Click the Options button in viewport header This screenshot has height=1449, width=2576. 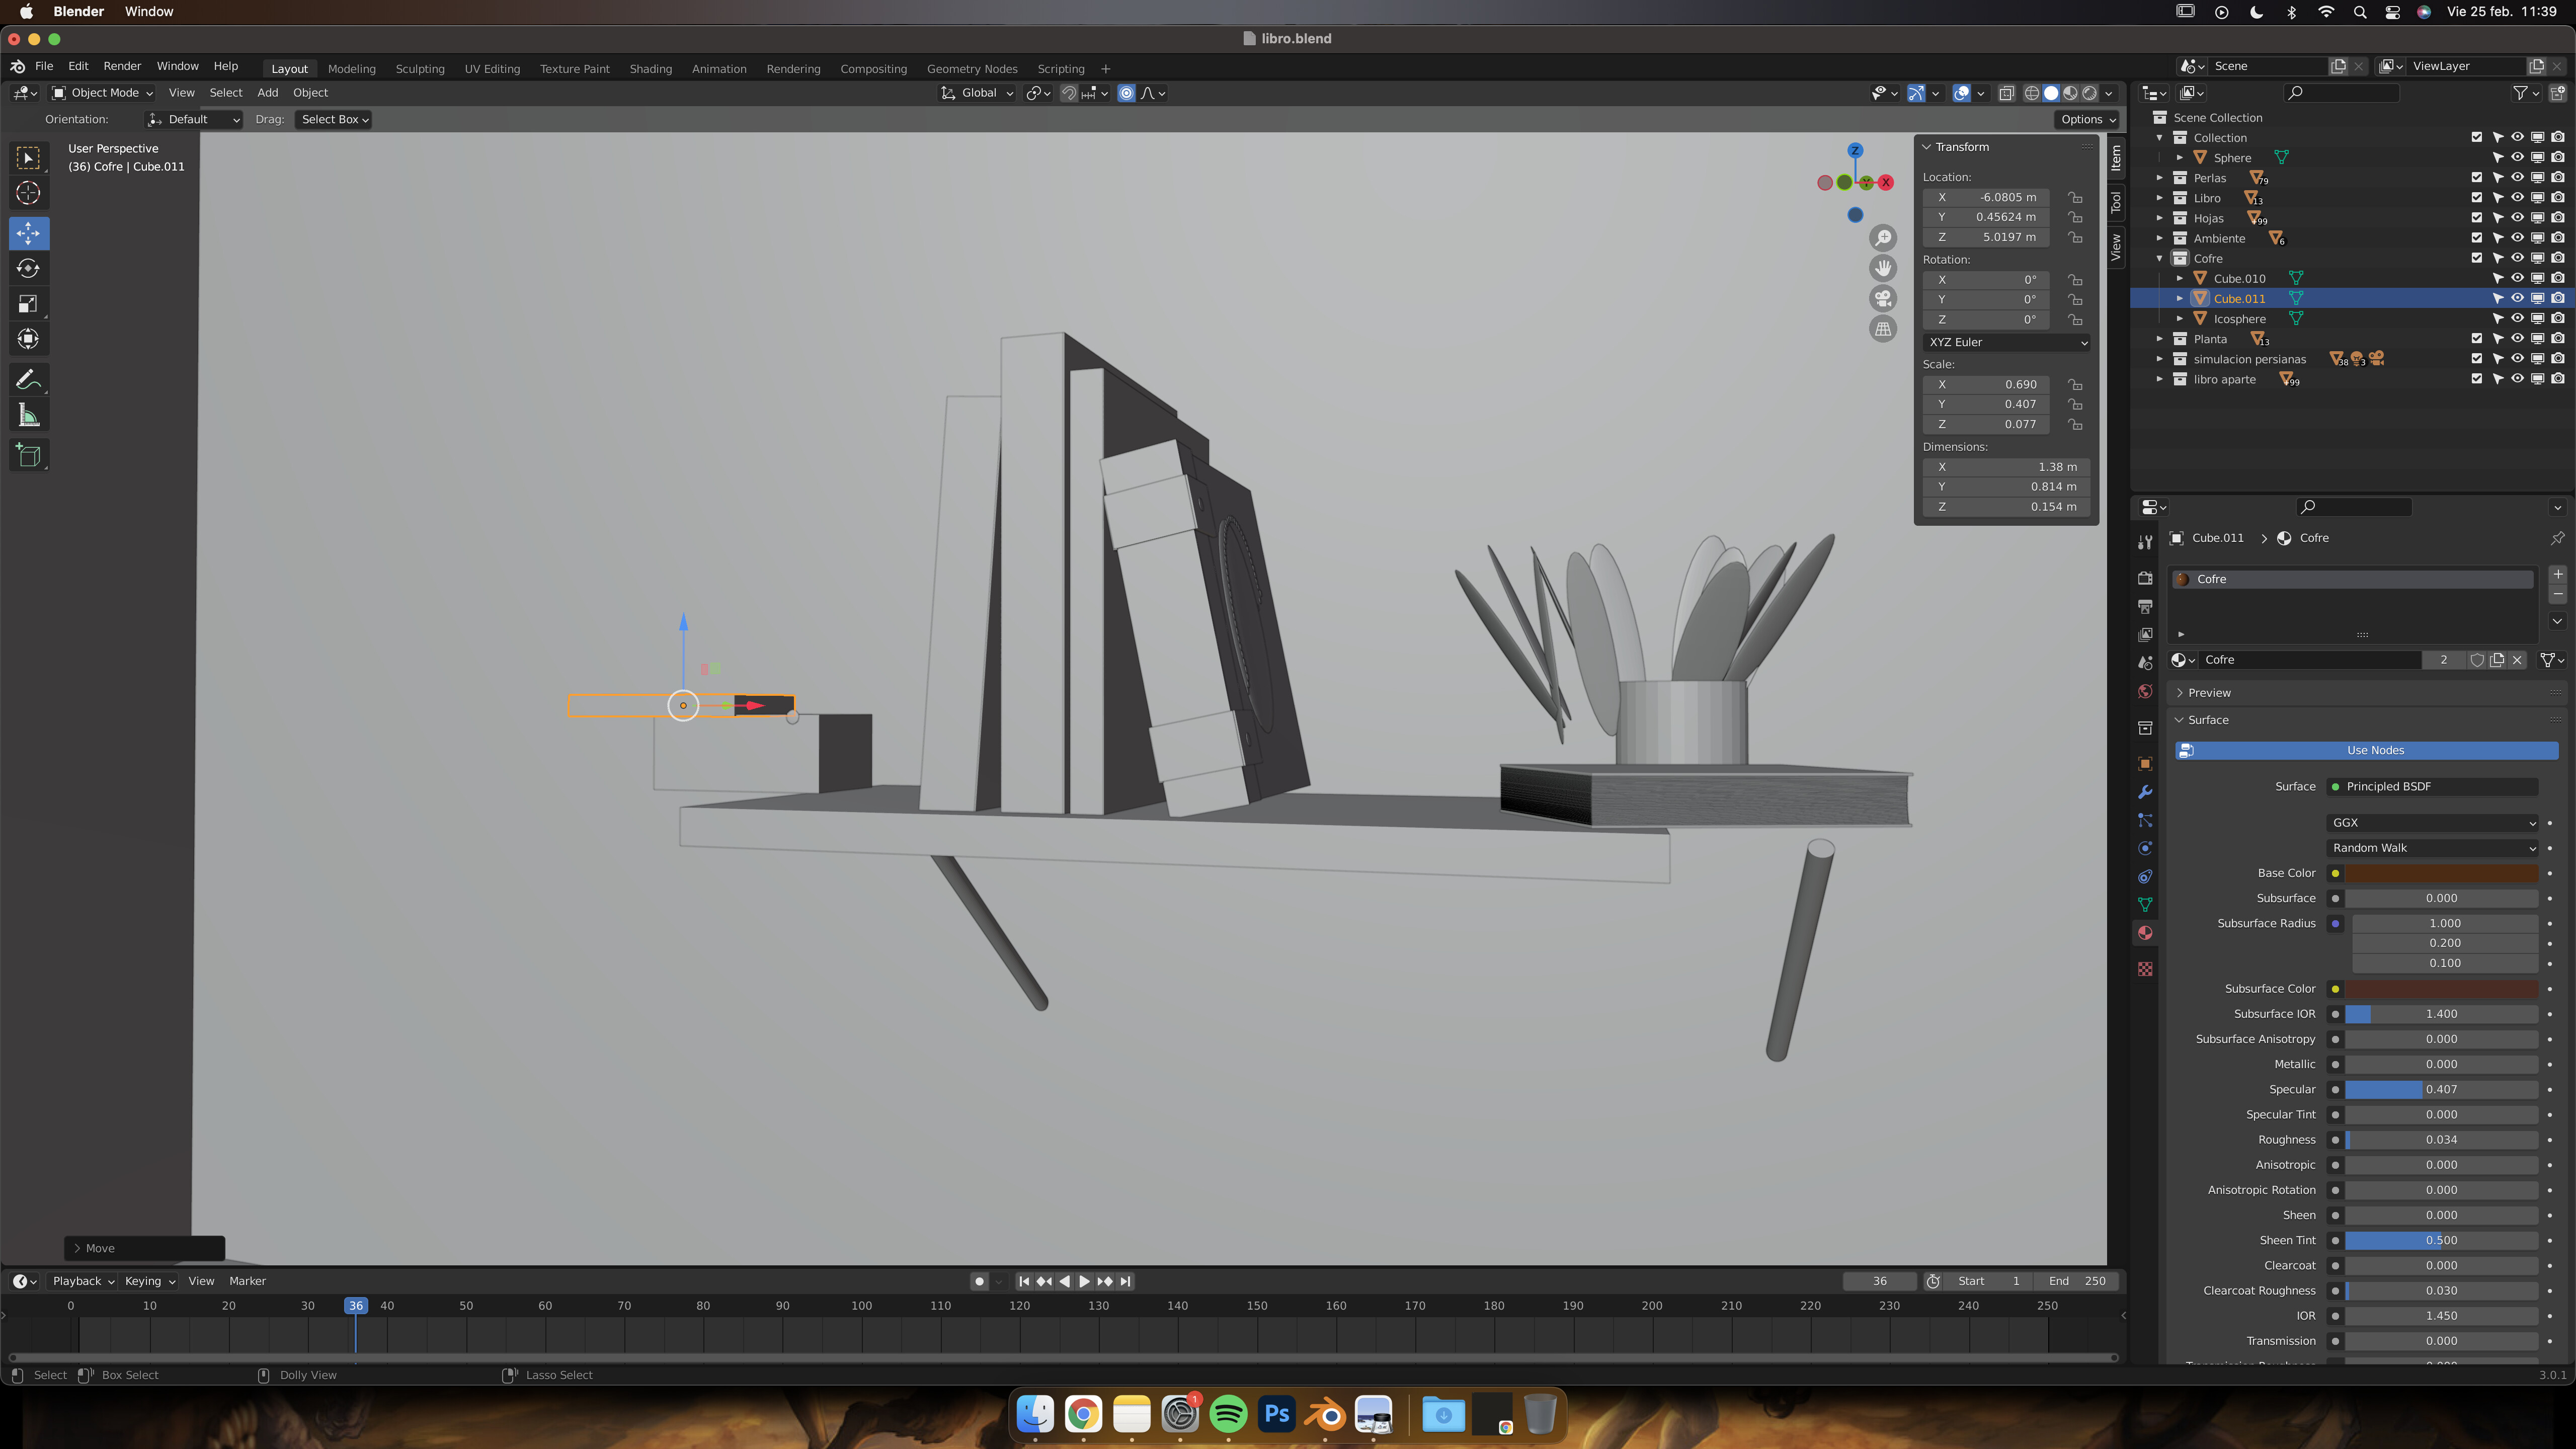[2087, 119]
